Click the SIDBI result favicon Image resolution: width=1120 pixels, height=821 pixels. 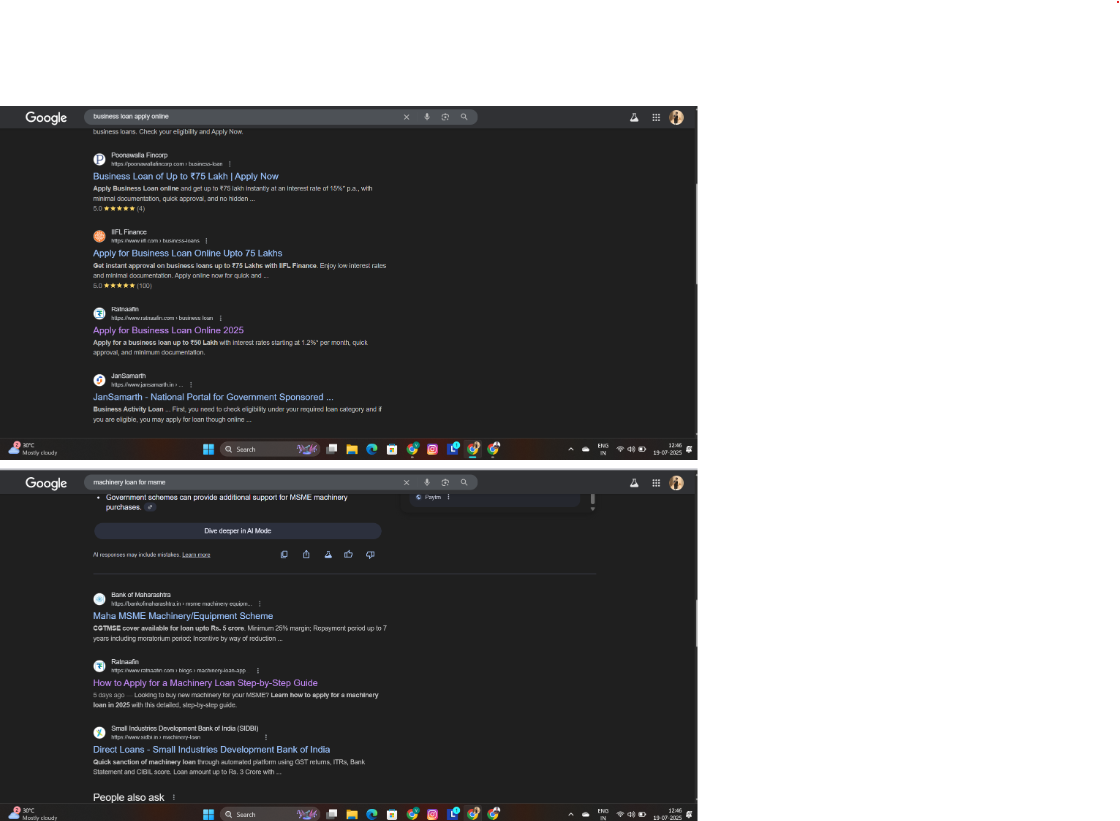99,733
